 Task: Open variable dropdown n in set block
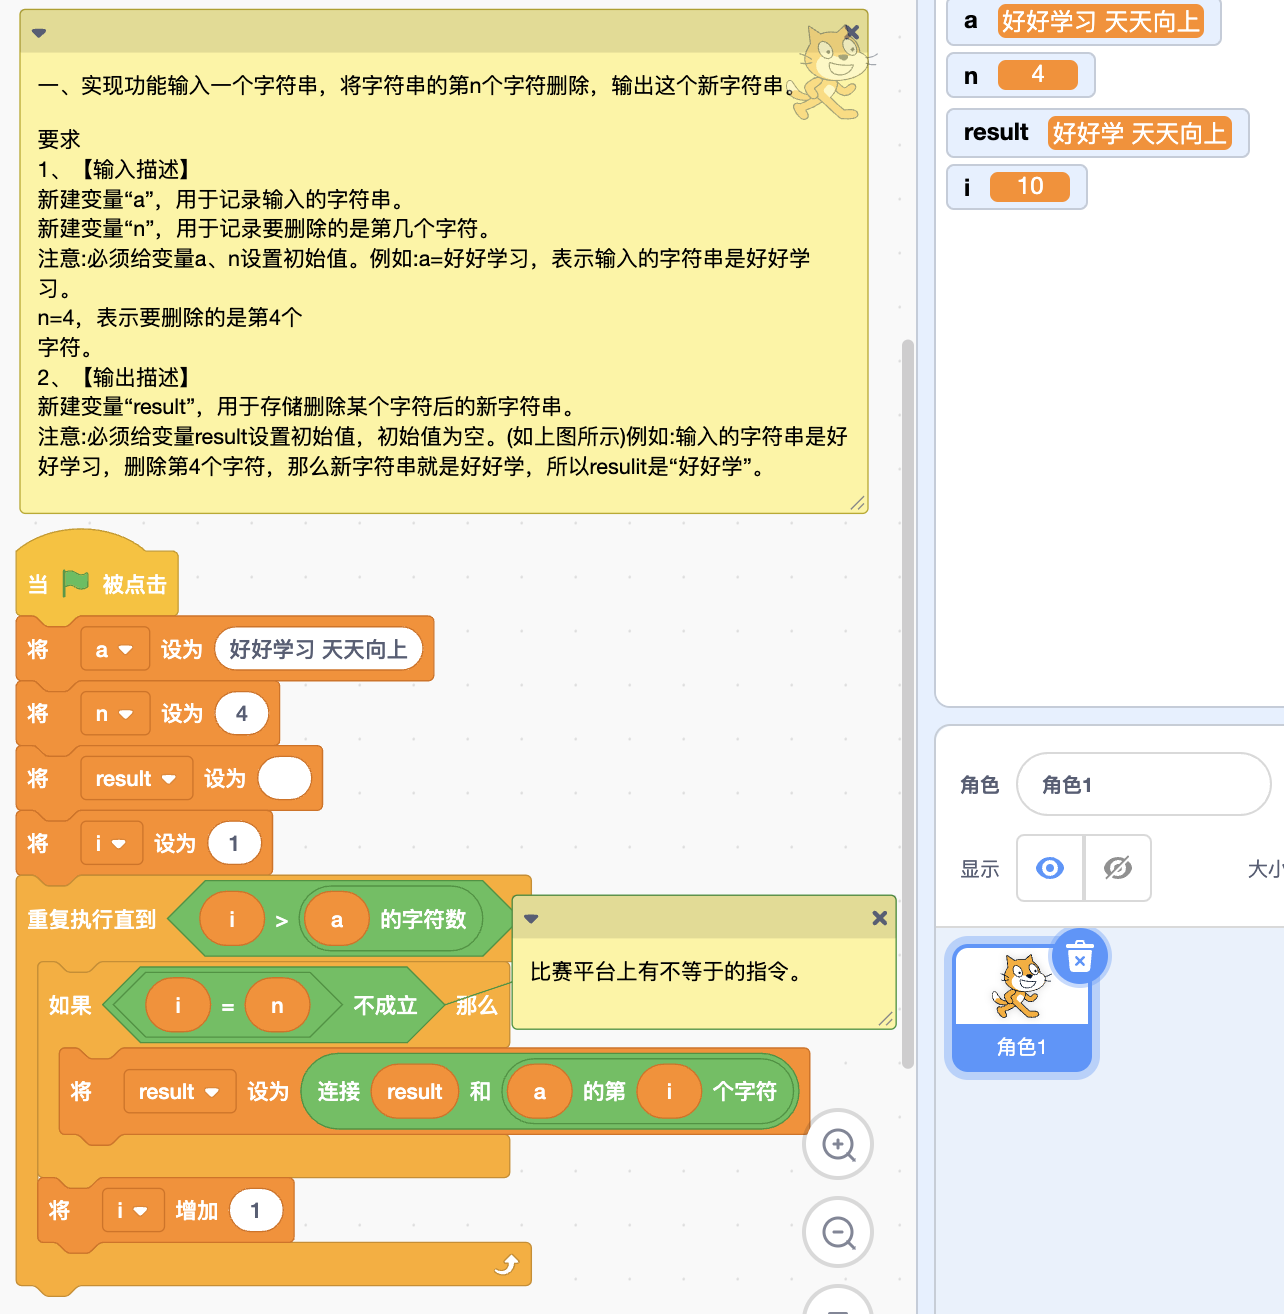115,714
